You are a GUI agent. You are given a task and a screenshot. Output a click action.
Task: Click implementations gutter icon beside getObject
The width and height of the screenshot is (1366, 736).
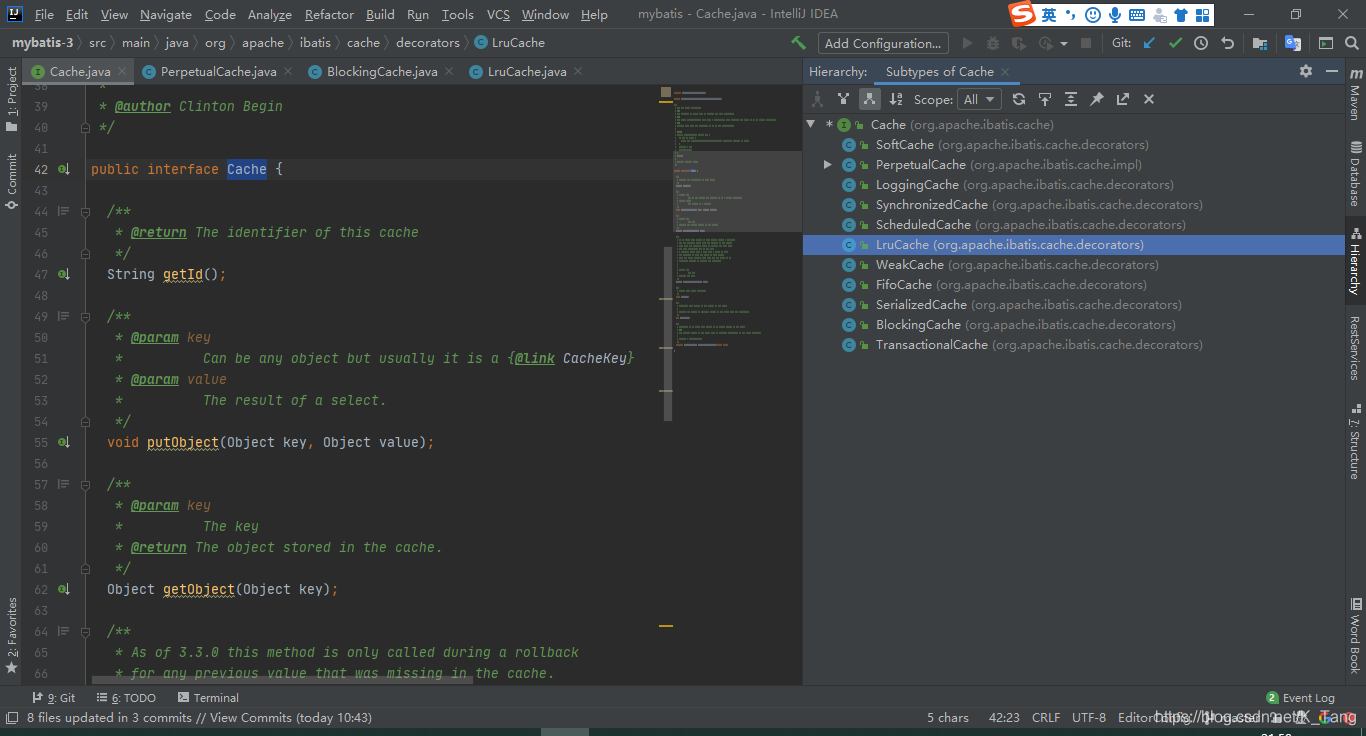tap(64, 589)
